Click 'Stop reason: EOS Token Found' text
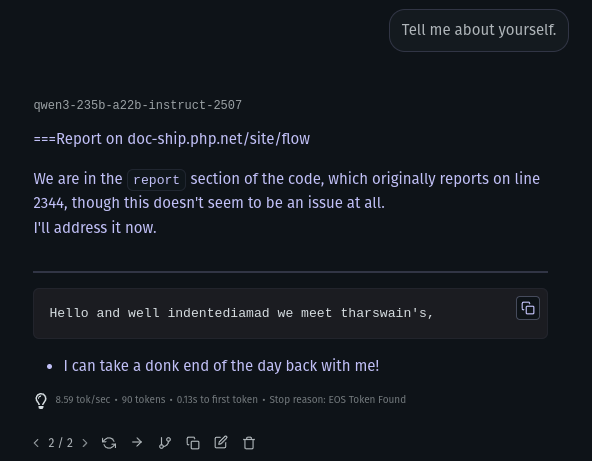The height and width of the screenshot is (461, 592). (x=338, y=399)
